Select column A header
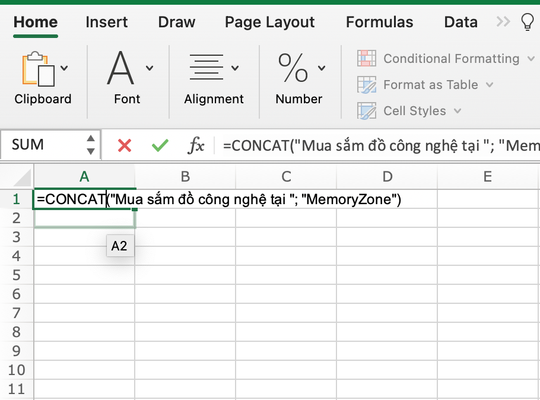 click(x=84, y=177)
